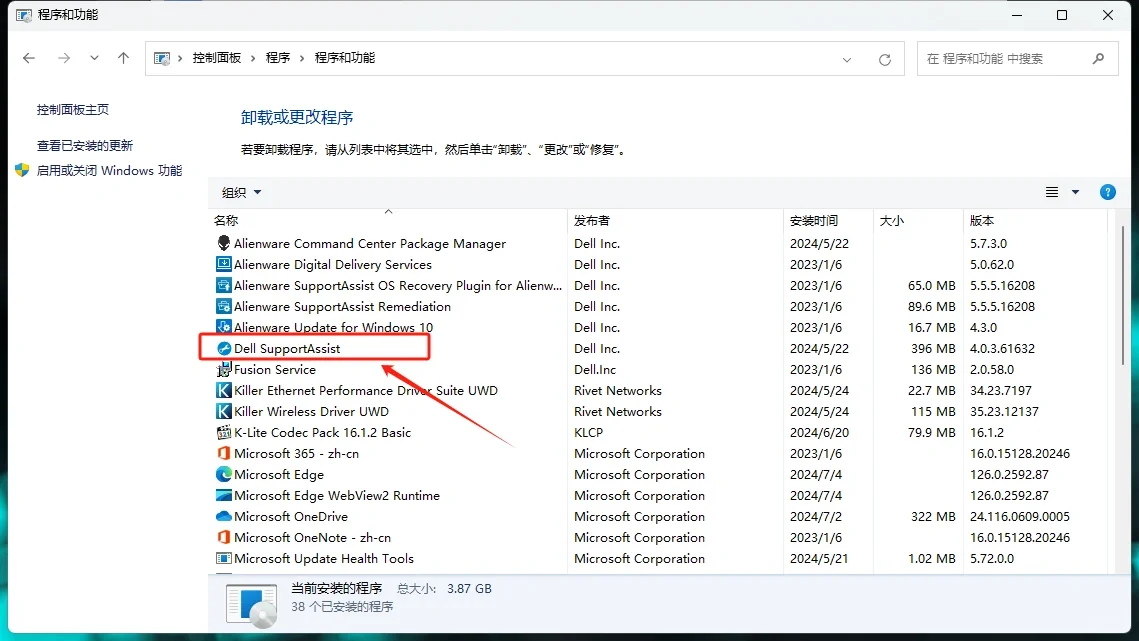
Task: Open help with the question mark icon
Action: pyautogui.click(x=1108, y=192)
